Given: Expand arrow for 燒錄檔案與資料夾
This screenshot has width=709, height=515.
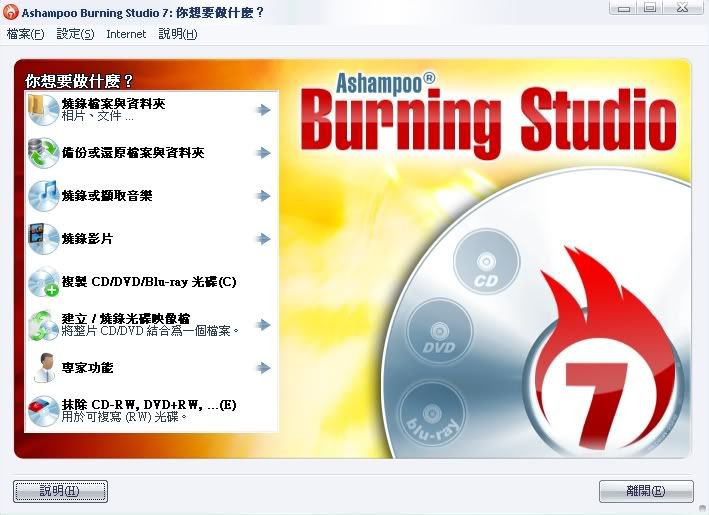Looking at the screenshot, I should tap(263, 109).
